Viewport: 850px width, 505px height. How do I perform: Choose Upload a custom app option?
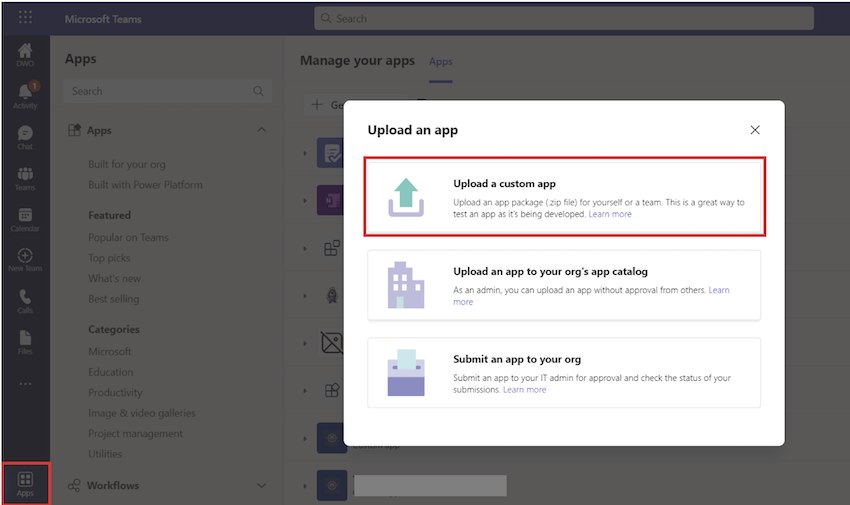(564, 197)
